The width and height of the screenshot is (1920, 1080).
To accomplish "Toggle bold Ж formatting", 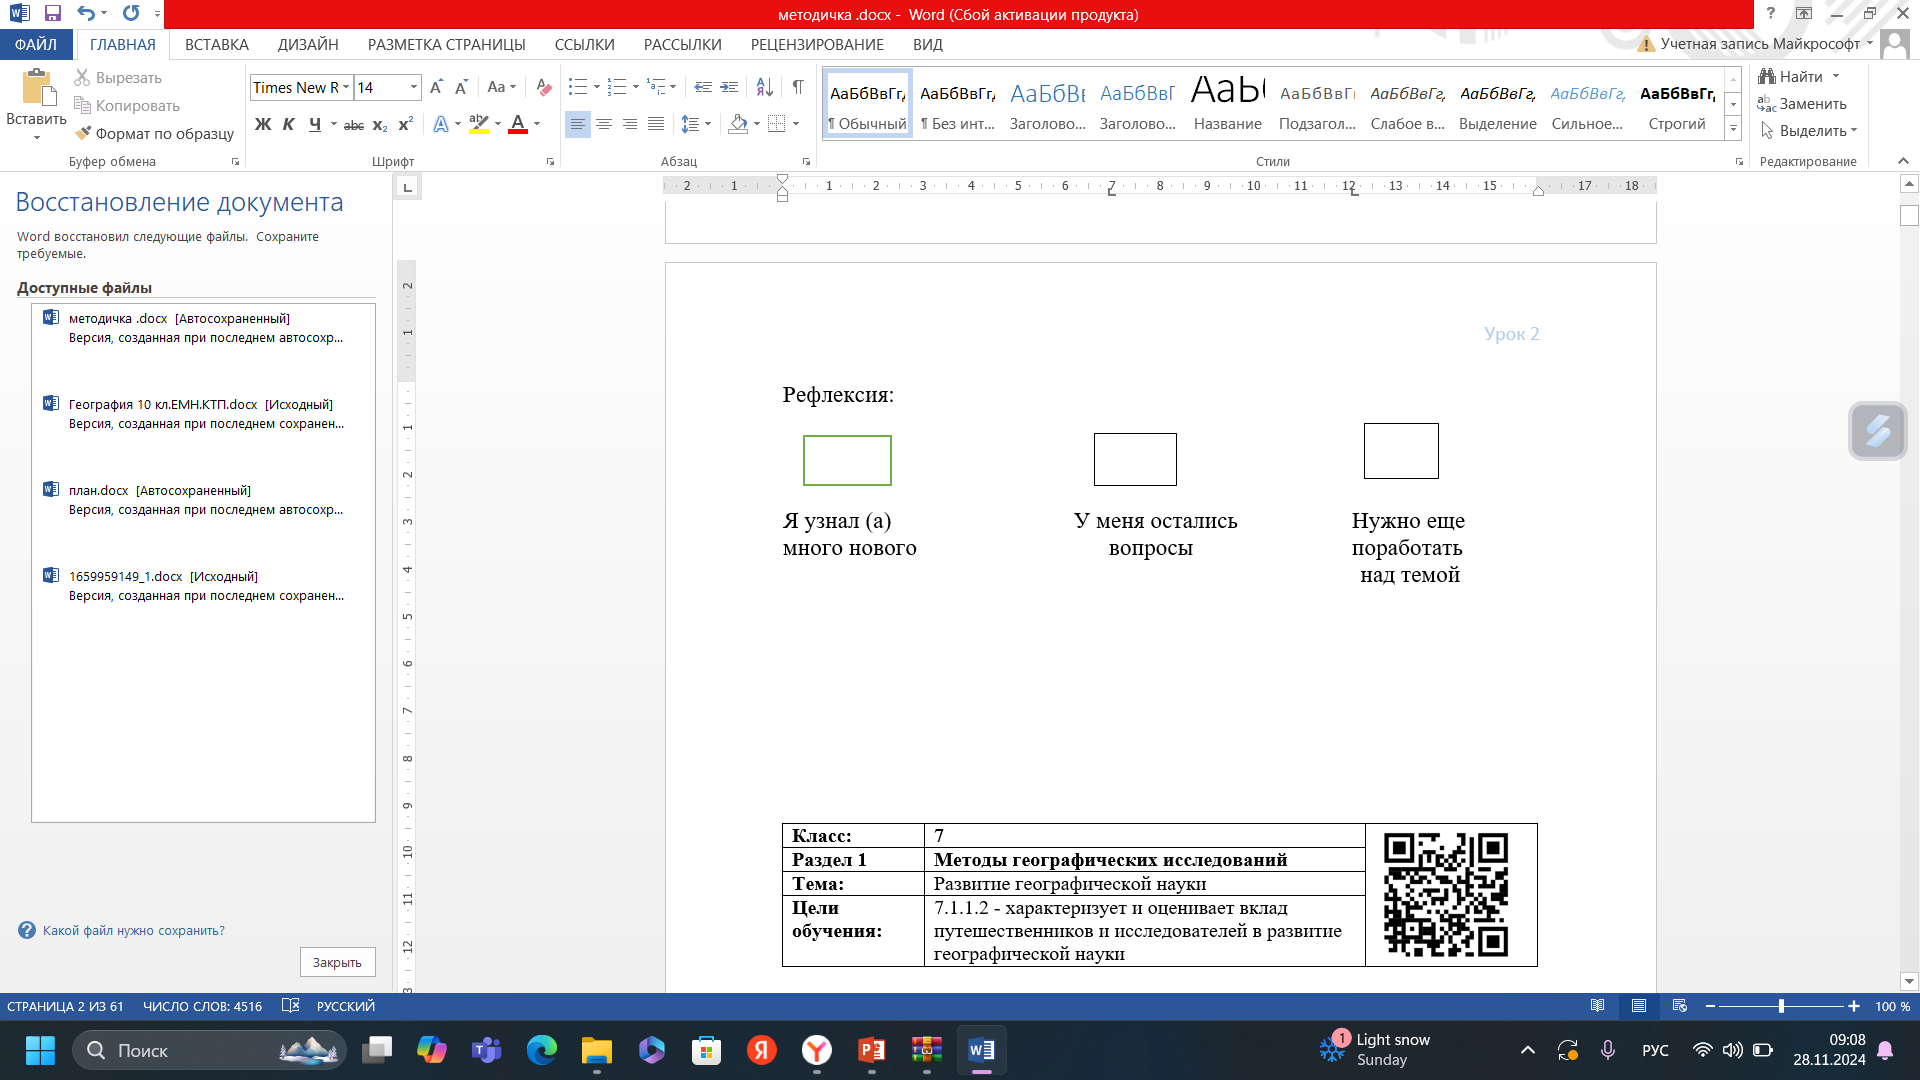I will pyautogui.click(x=263, y=124).
